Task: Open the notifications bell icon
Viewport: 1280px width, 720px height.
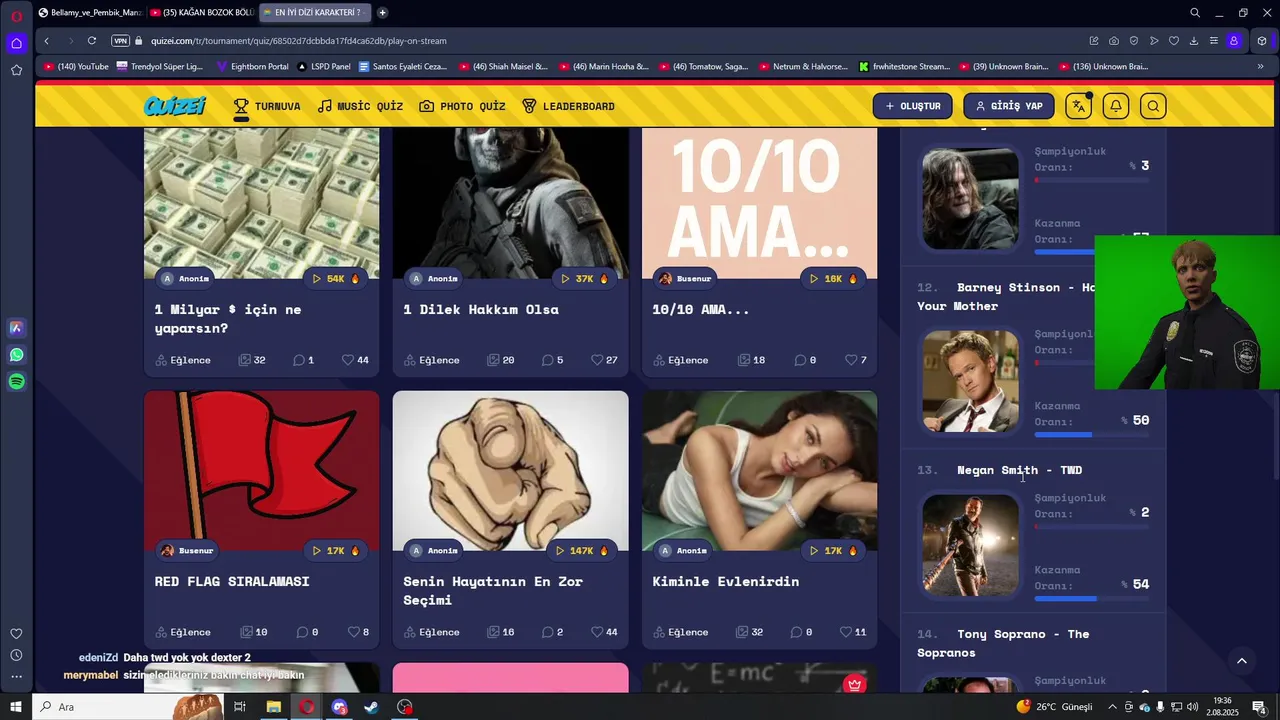Action: [1116, 106]
